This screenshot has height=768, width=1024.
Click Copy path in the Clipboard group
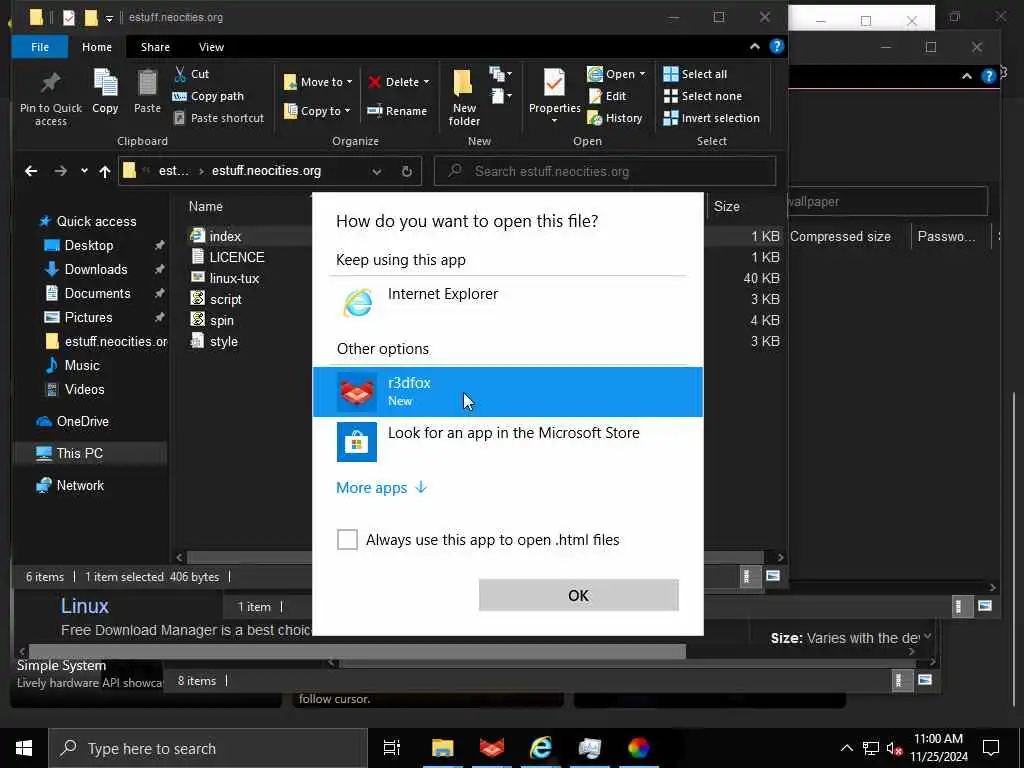[x=208, y=96]
